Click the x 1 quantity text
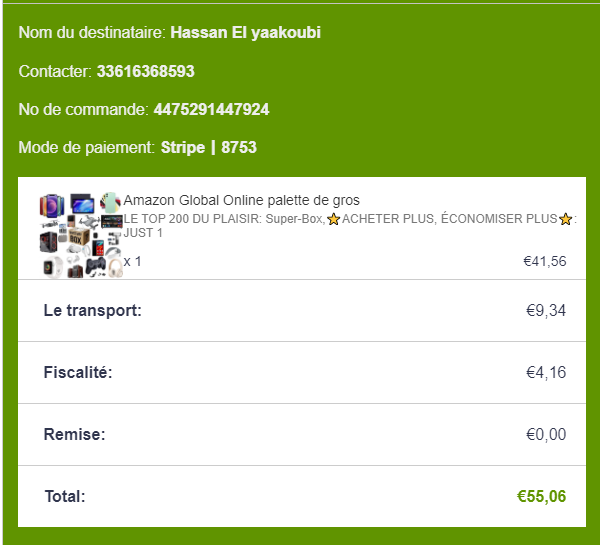This screenshot has height=545, width=600. click(x=133, y=261)
